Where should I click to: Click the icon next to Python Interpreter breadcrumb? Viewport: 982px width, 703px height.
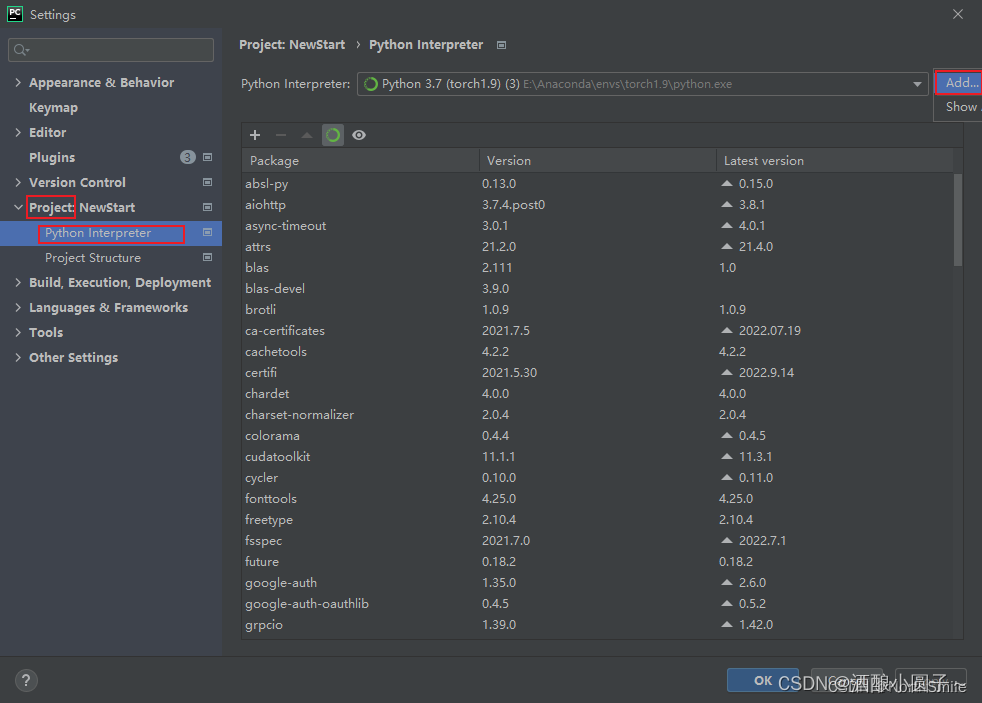(x=501, y=45)
